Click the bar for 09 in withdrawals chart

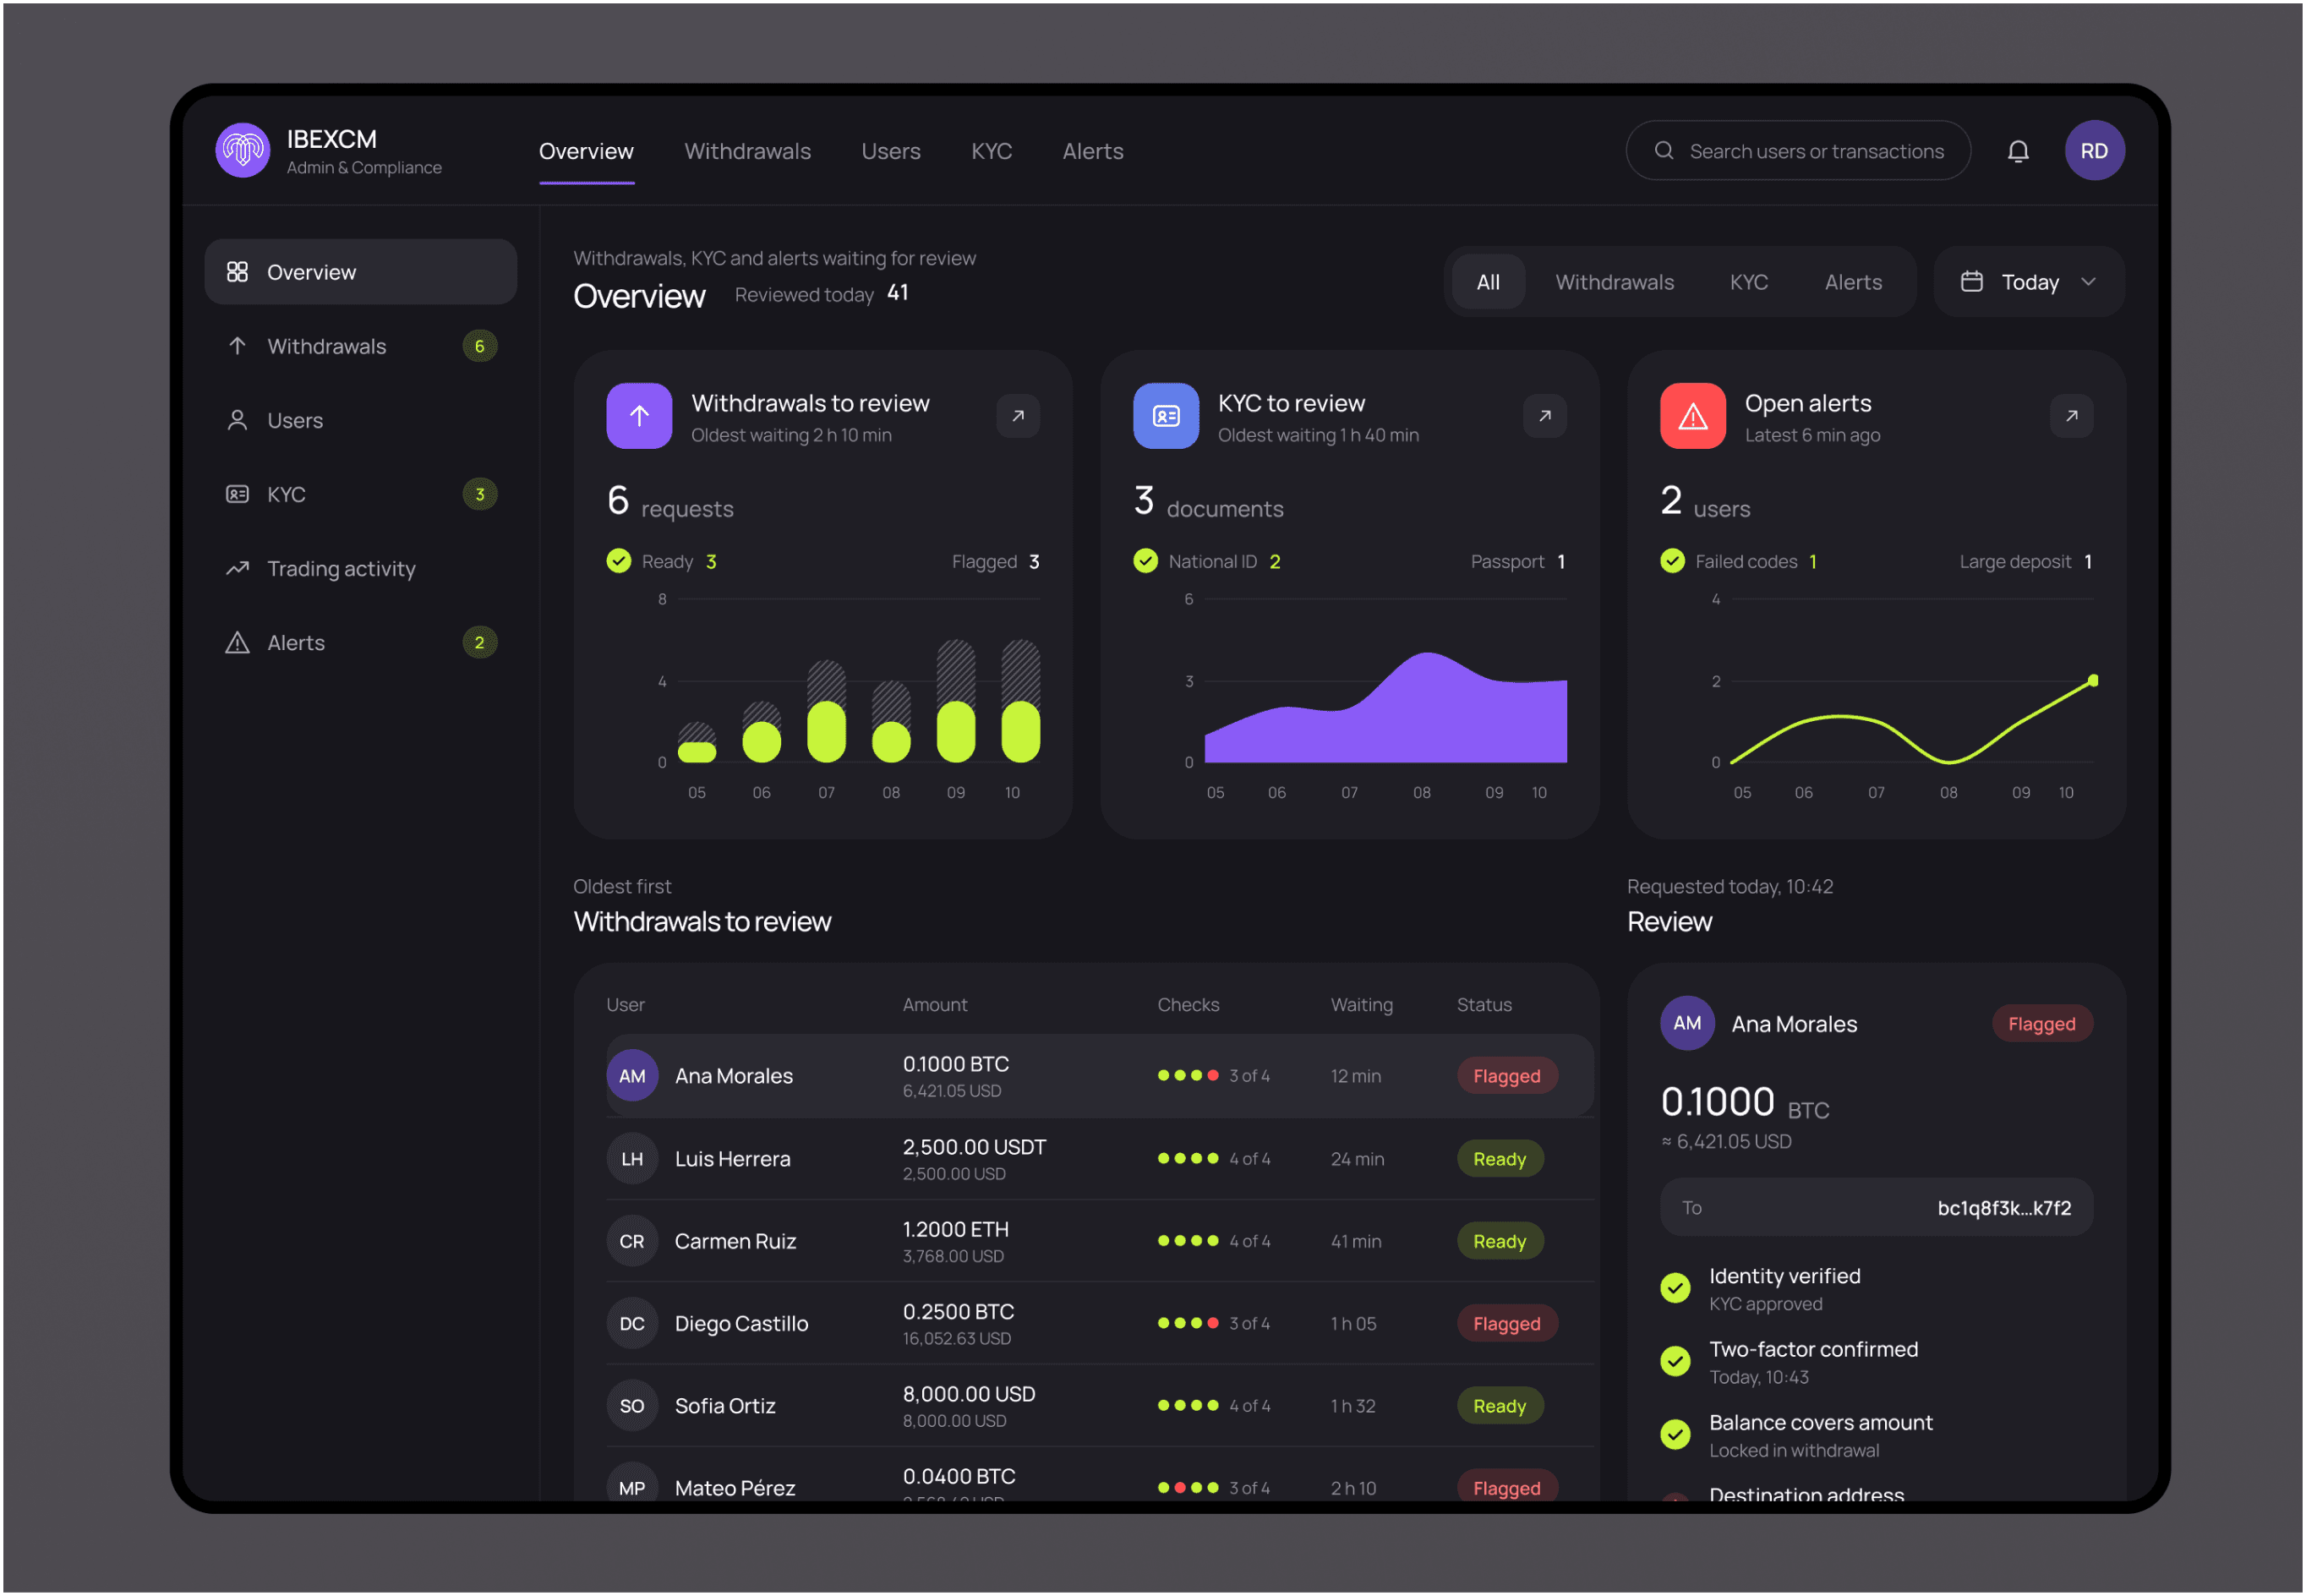tap(956, 702)
